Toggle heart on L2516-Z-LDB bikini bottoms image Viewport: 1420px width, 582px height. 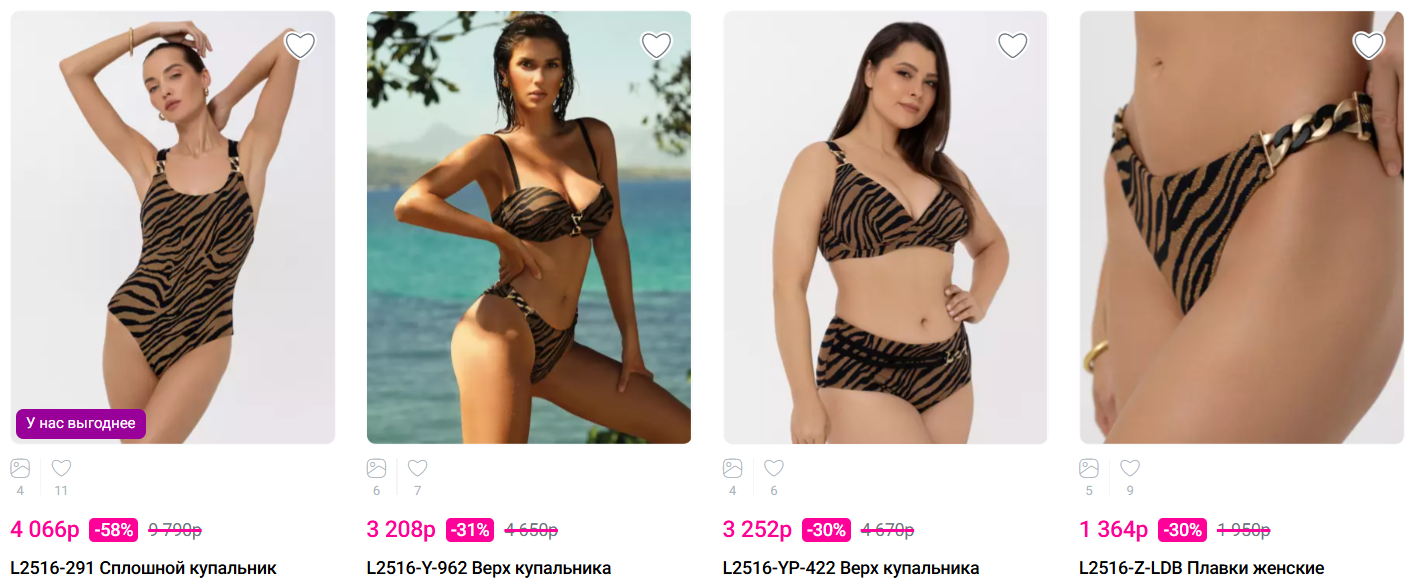(x=1369, y=45)
